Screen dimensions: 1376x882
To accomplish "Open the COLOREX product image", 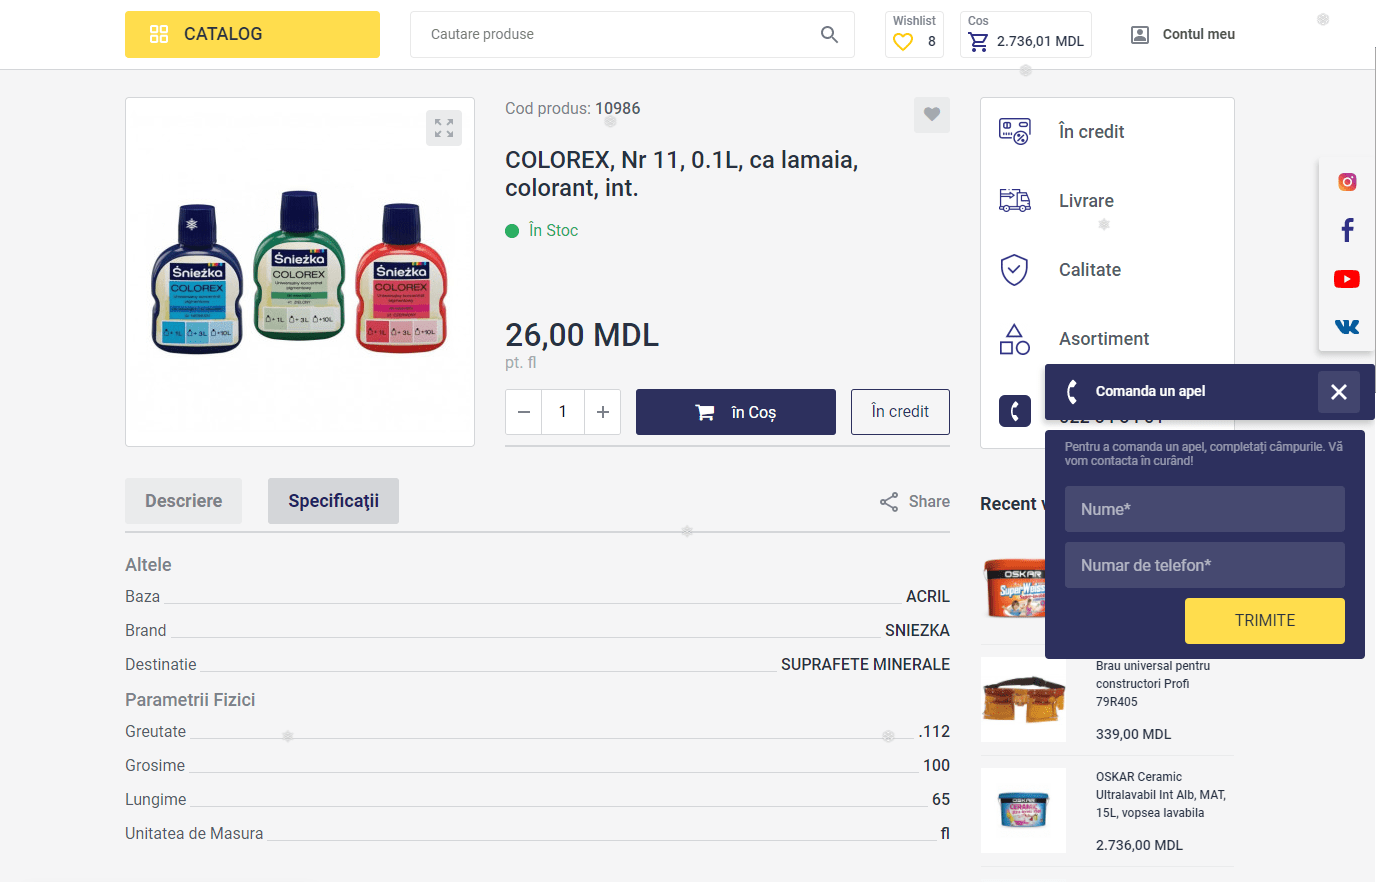I will coord(300,272).
